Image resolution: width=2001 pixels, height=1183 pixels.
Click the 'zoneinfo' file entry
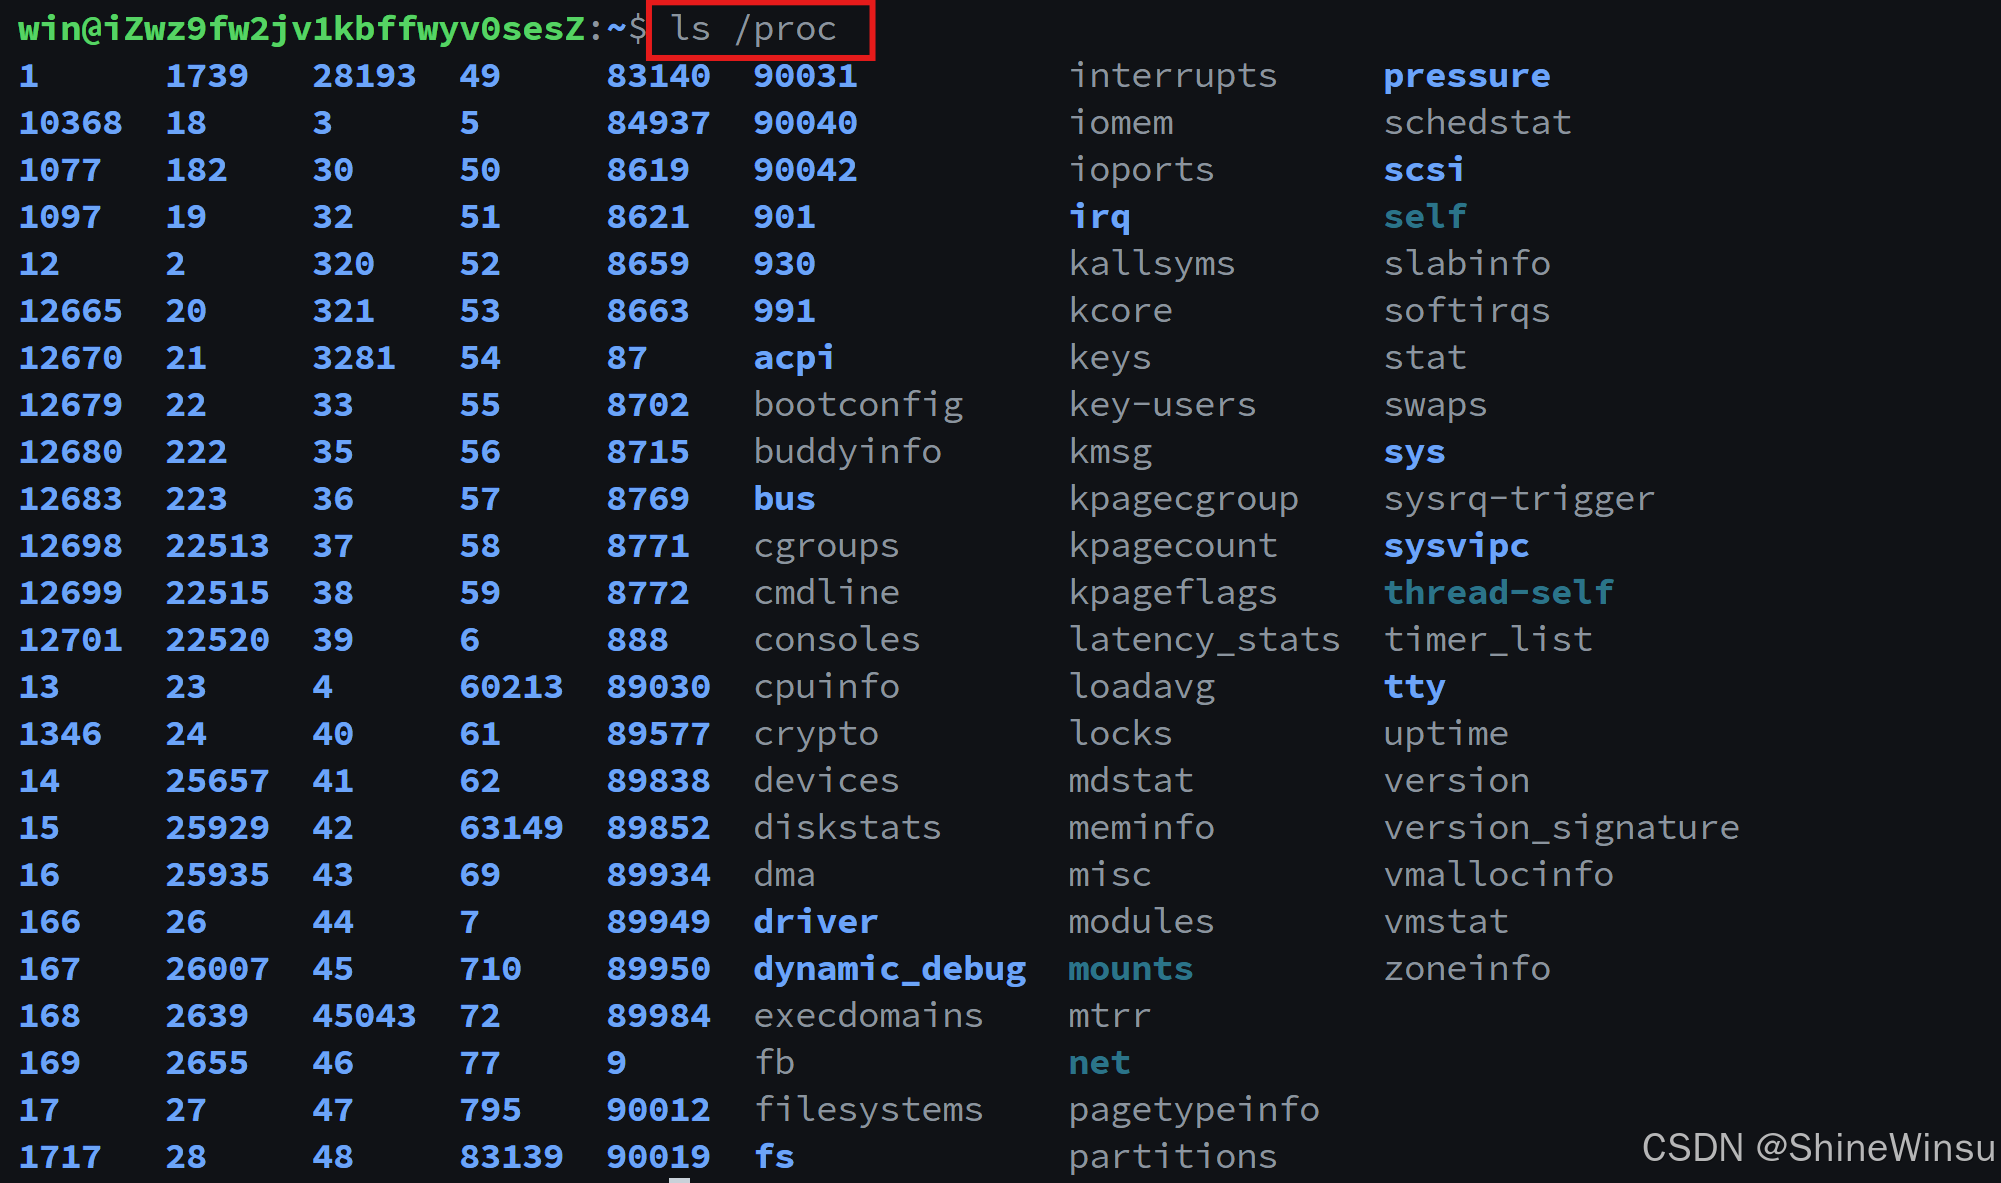tap(1466, 969)
